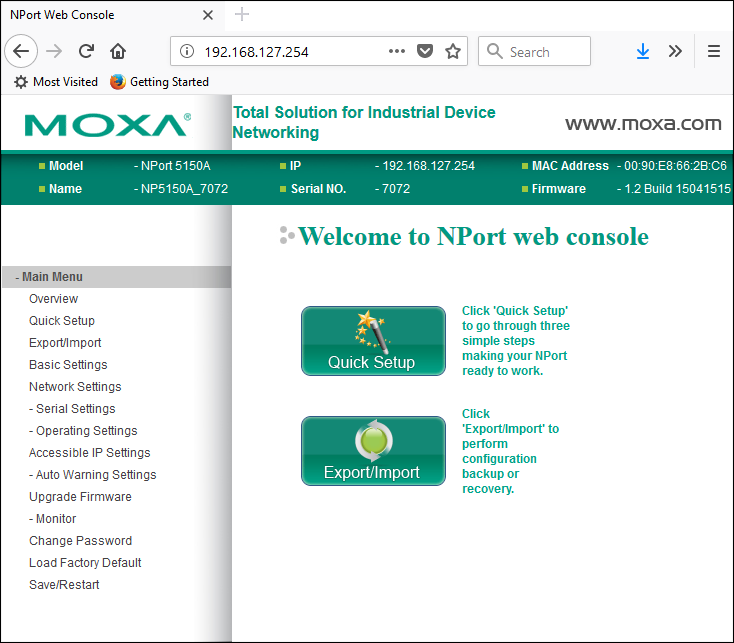Expand Operating Settings menu item
This screenshot has height=643, width=734.
pos(83,431)
